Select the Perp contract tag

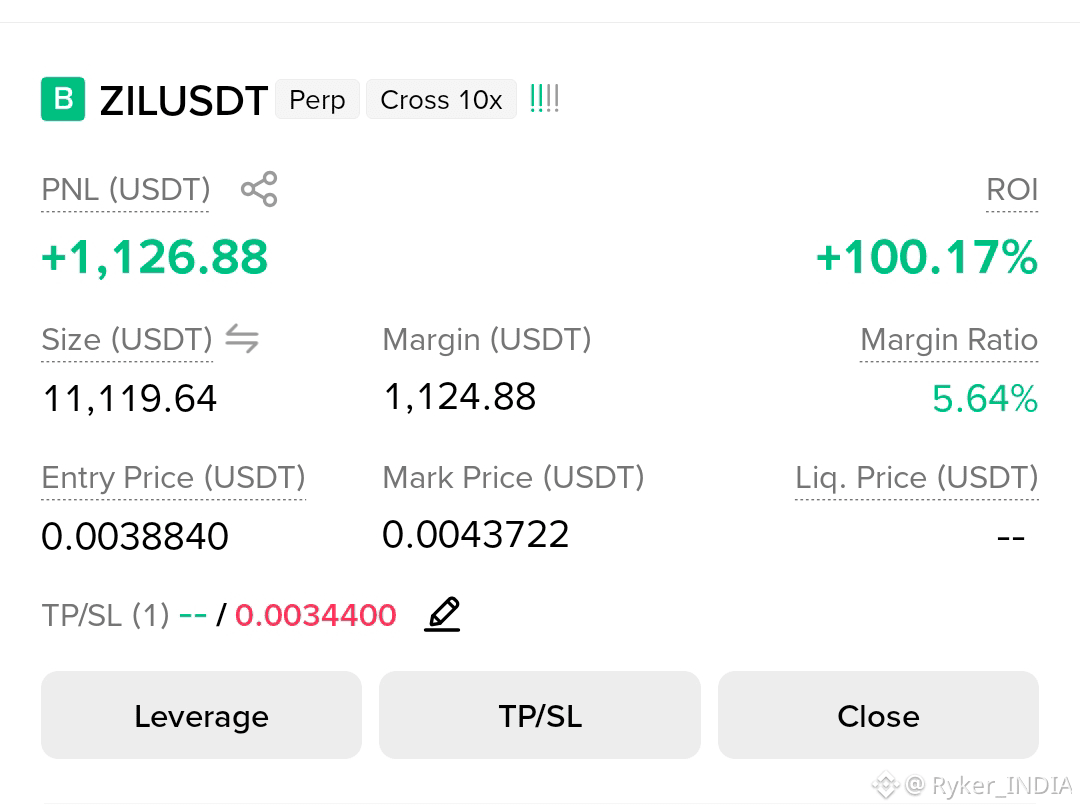pyautogui.click(x=317, y=100)
